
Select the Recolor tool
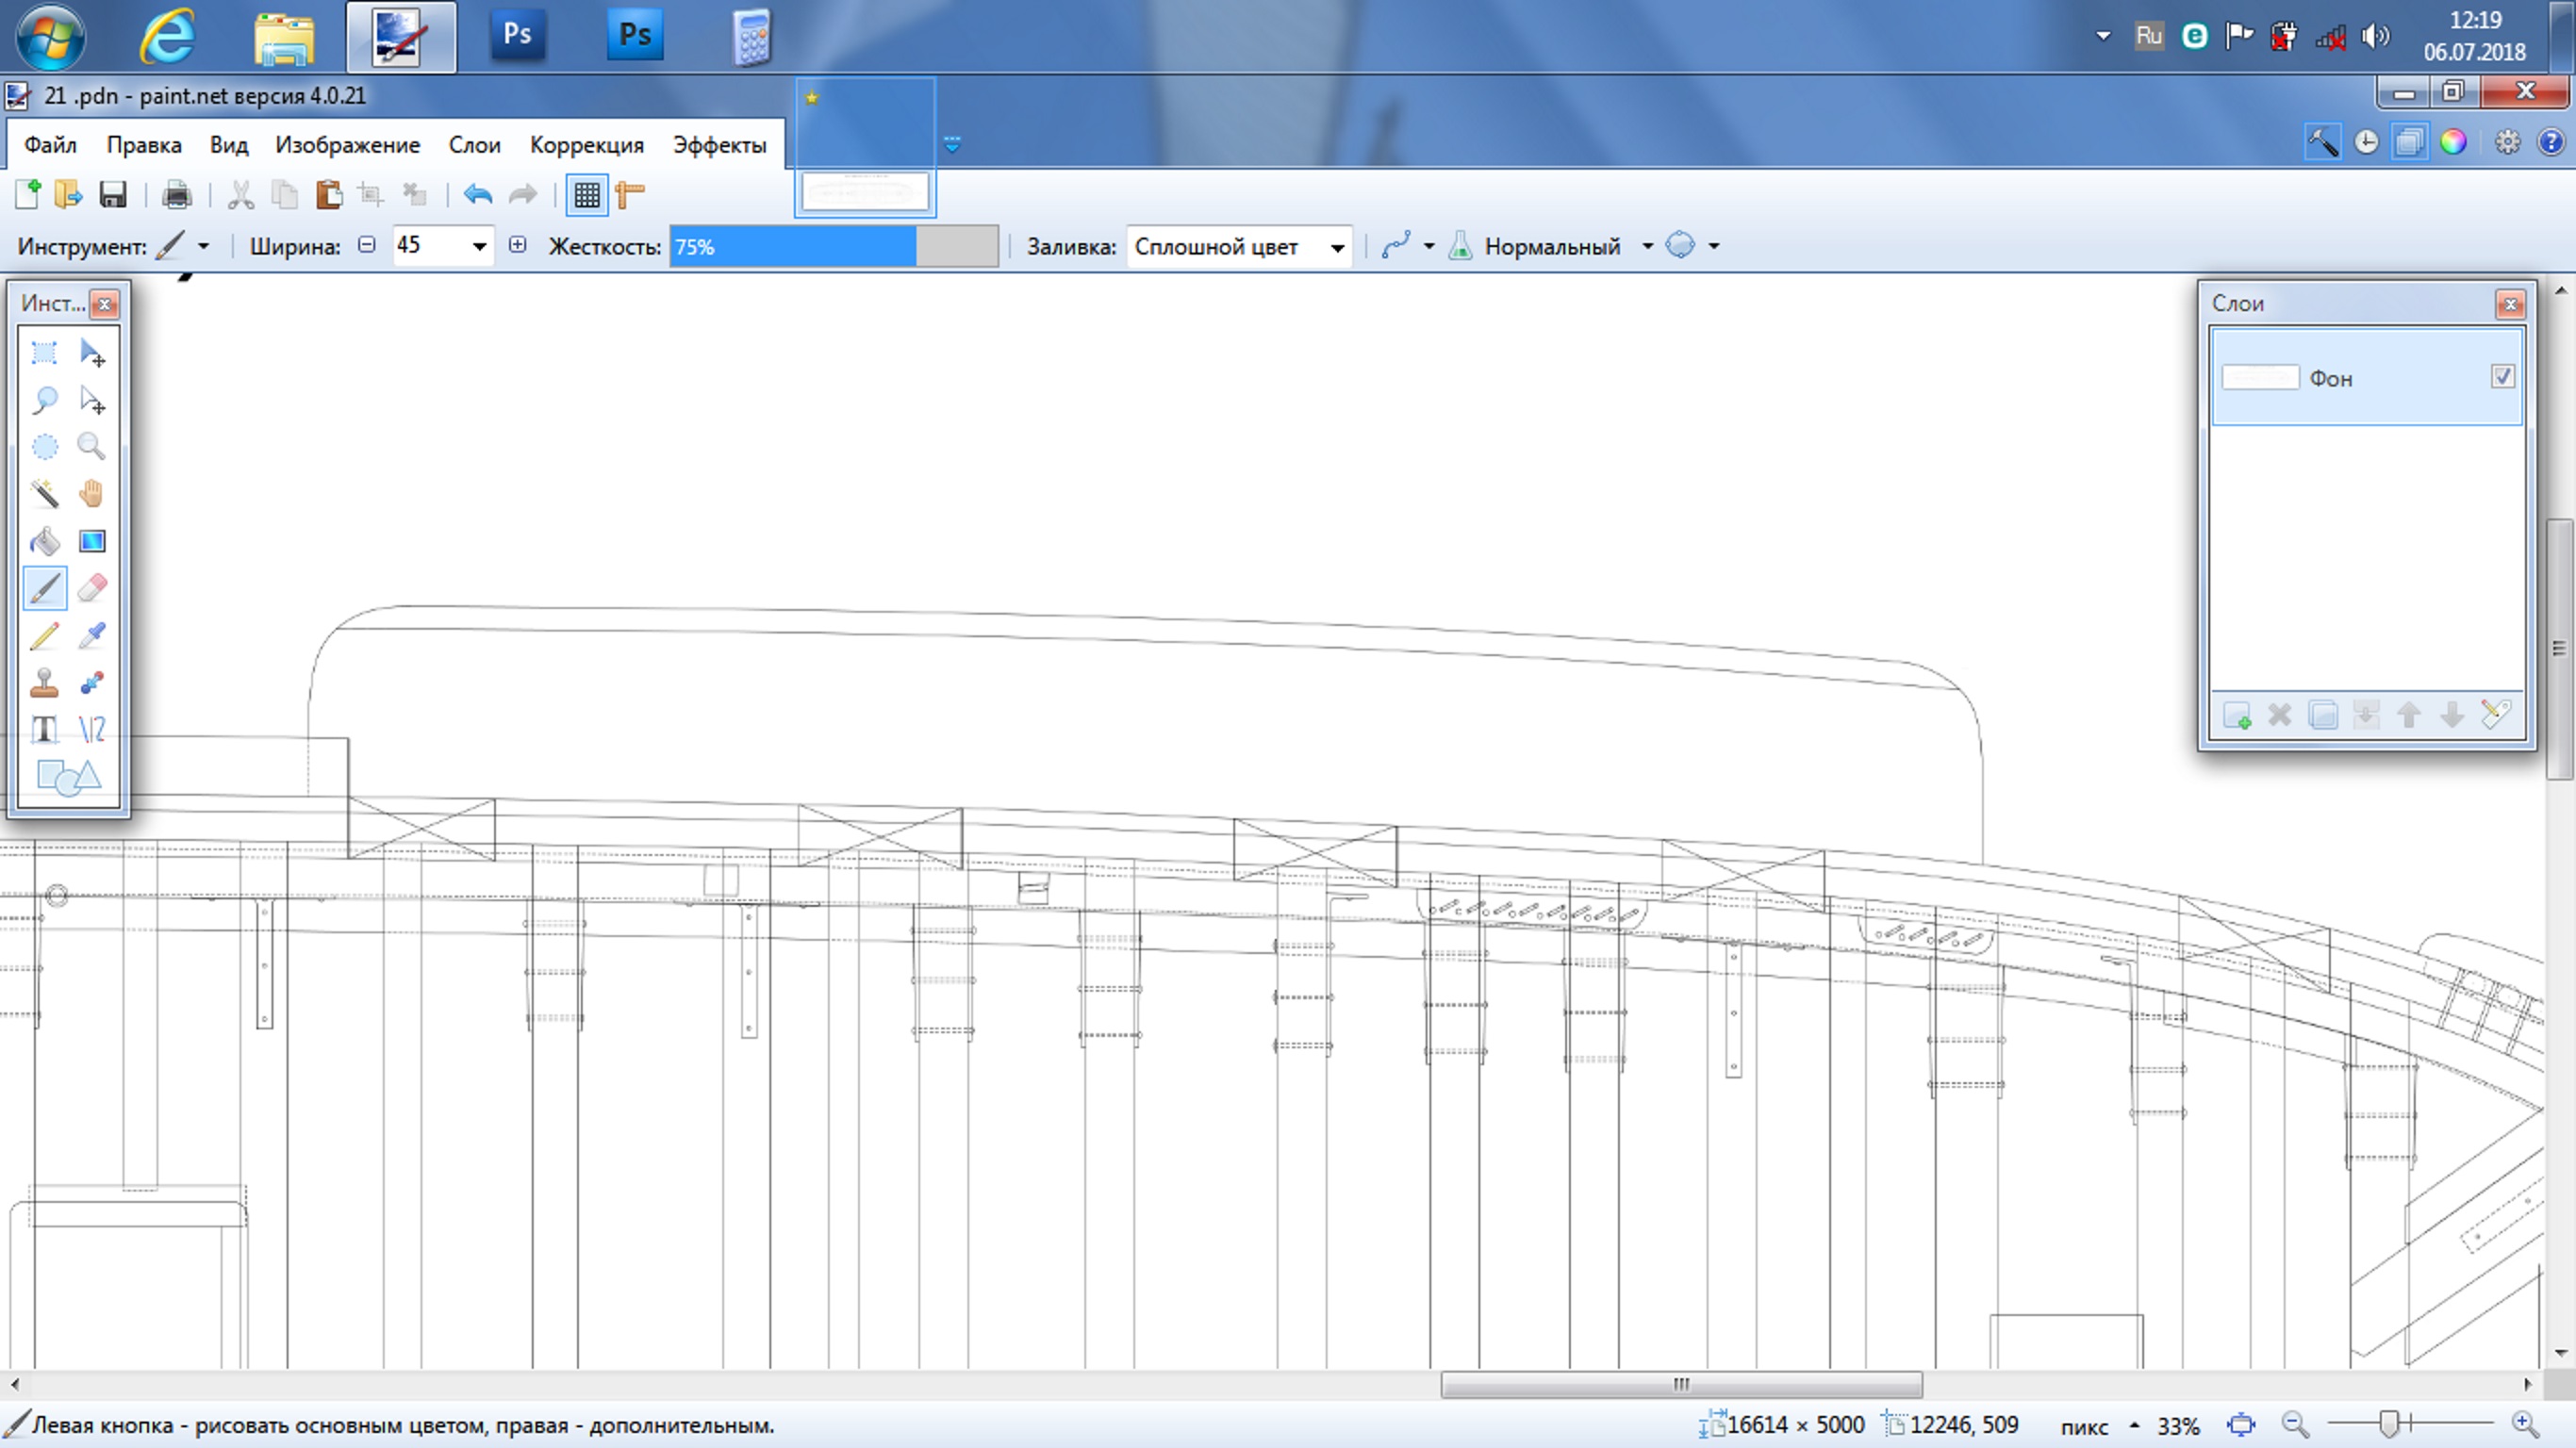[92, 682]
